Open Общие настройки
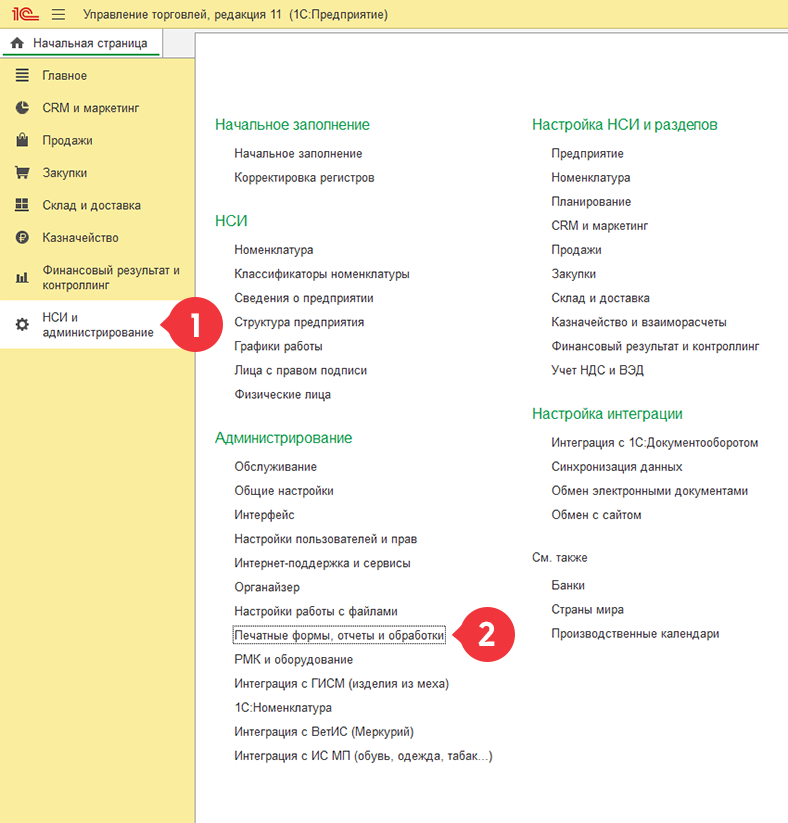Screen dimensions: 788x823 coord(284,491)
